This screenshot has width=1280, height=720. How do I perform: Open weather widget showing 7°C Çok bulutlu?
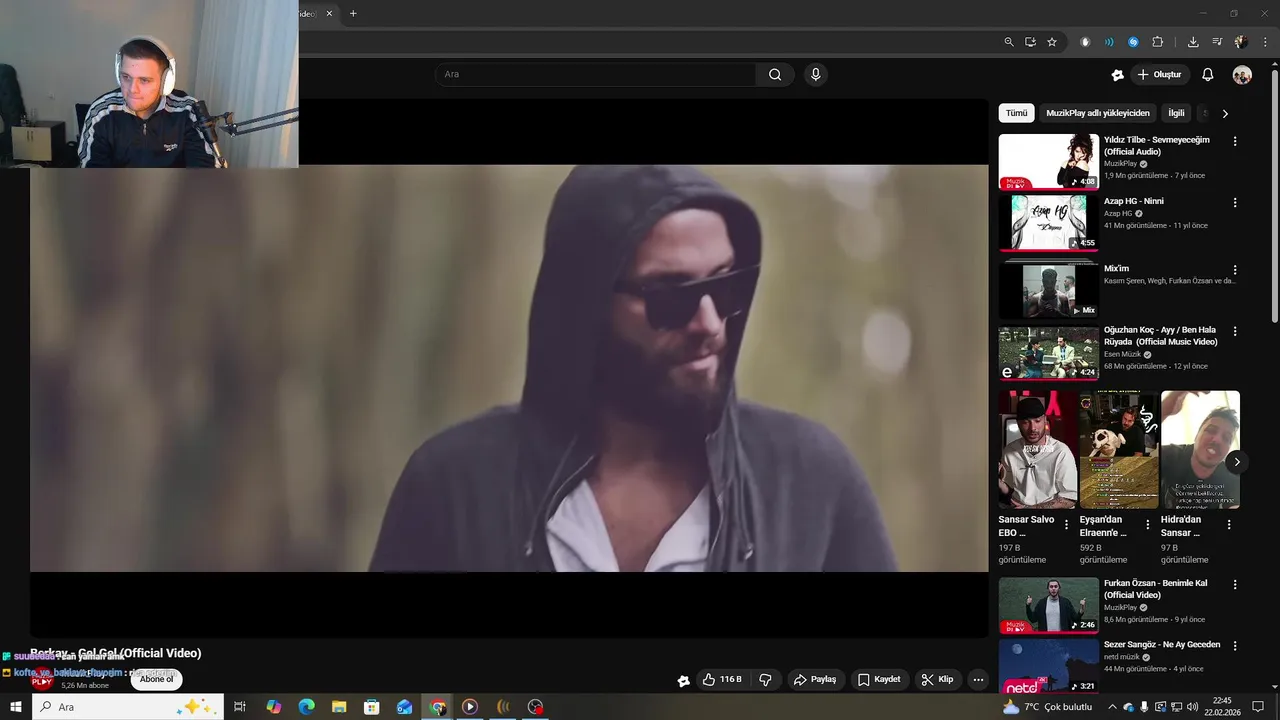(1047, 707)
